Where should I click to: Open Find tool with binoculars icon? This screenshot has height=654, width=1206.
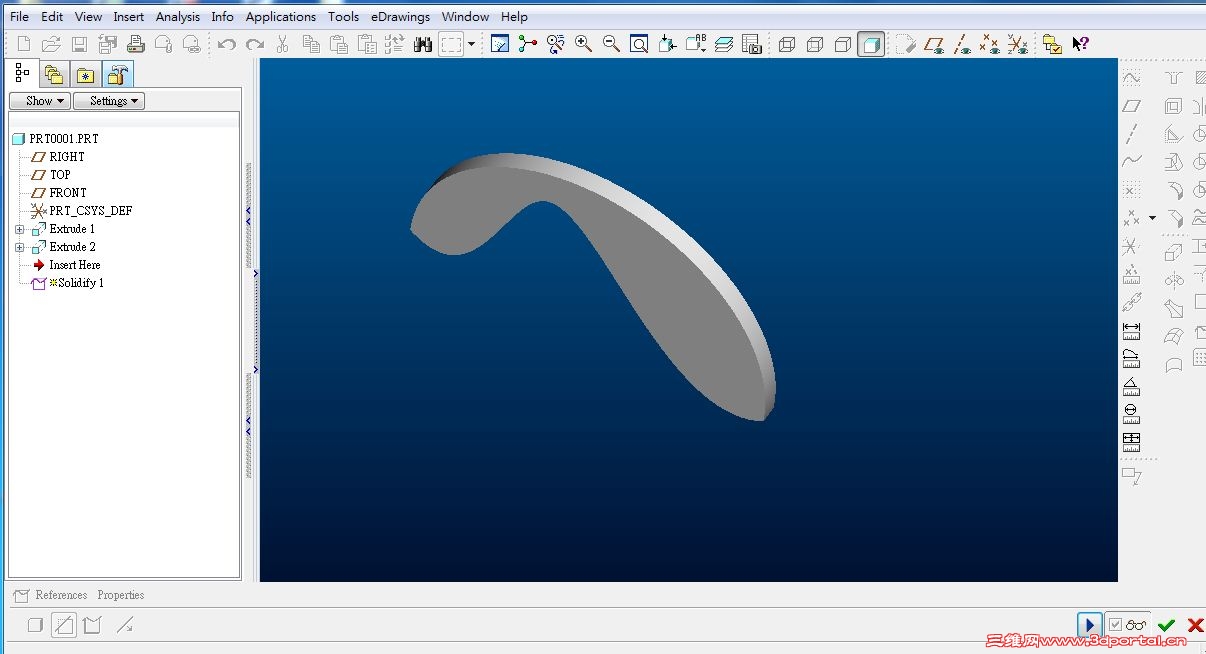423,44
